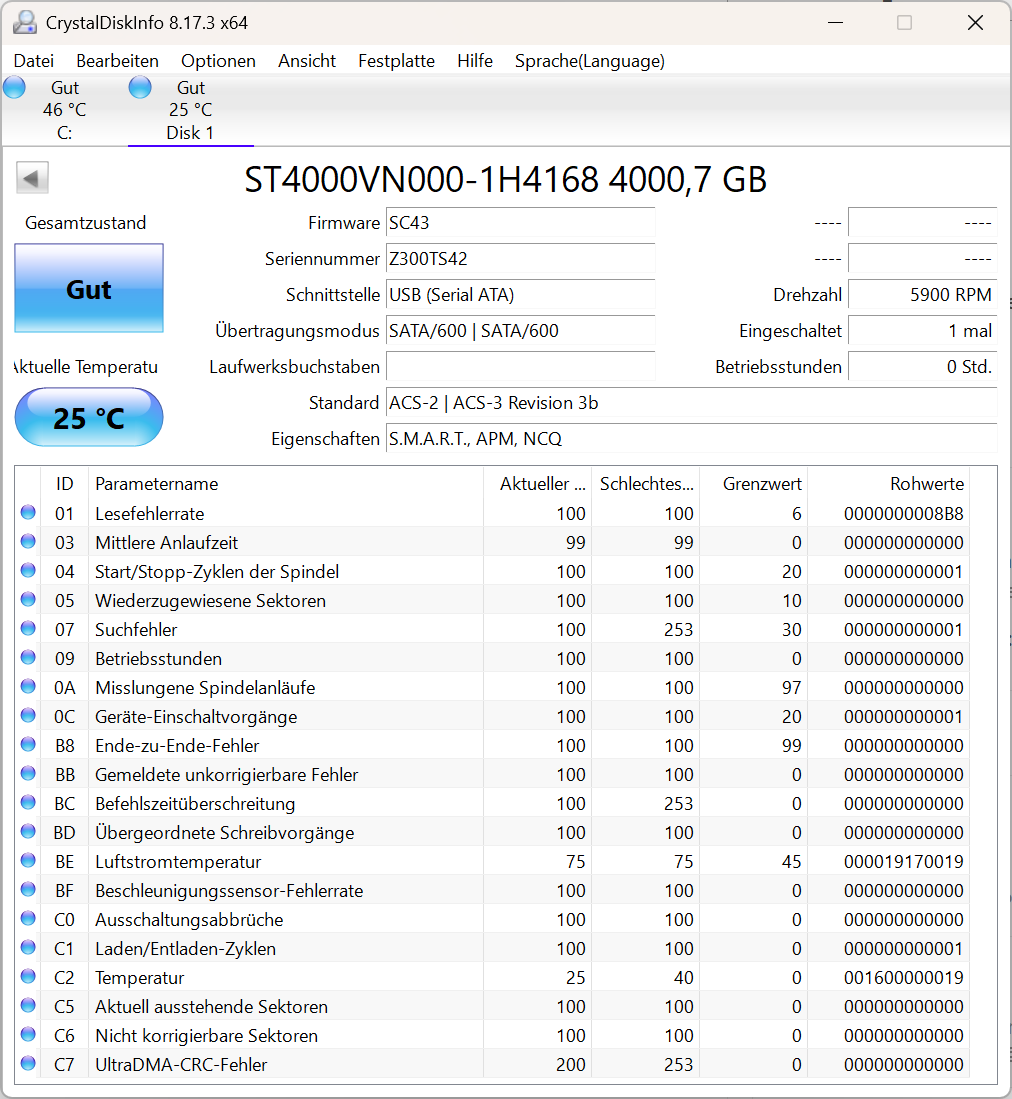This screenshot has width=1012, height=1099.
Task: Open the Bearbeiten menu
Action: (x=117, y=61)
